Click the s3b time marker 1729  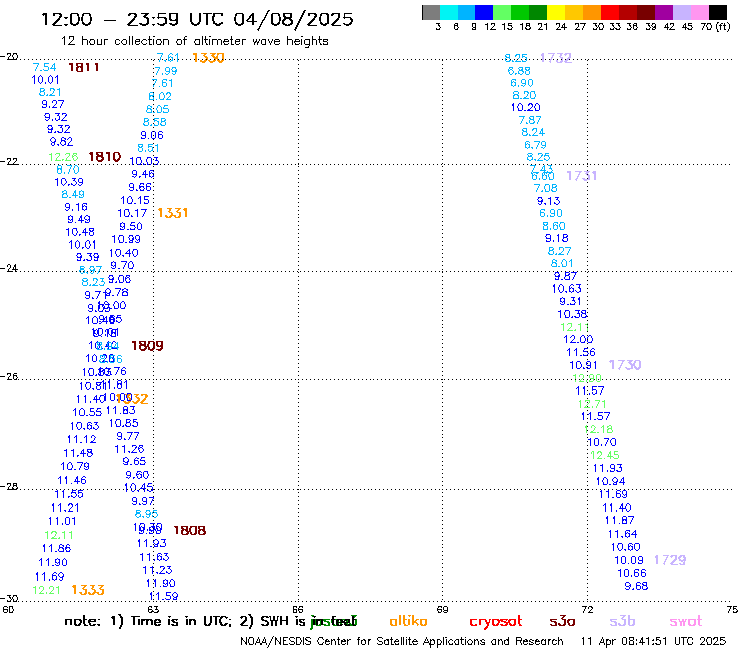click(x=670, y=560)
